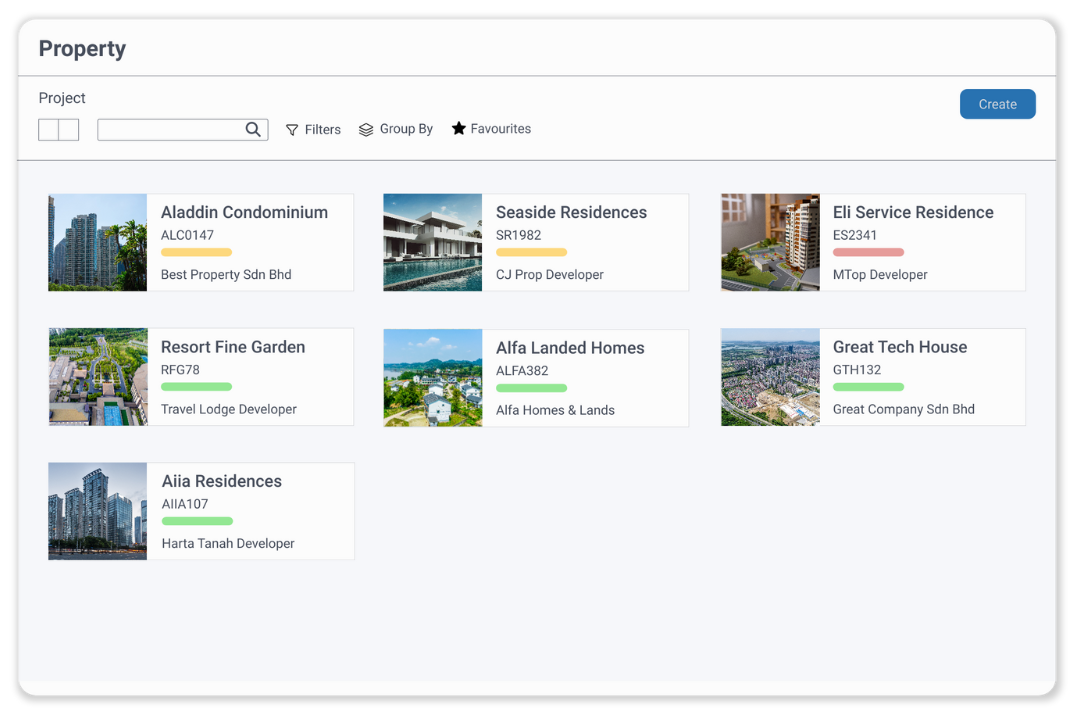Open the Filters funnel icon
Screen dimensions: 1080x720
point(292,130)
